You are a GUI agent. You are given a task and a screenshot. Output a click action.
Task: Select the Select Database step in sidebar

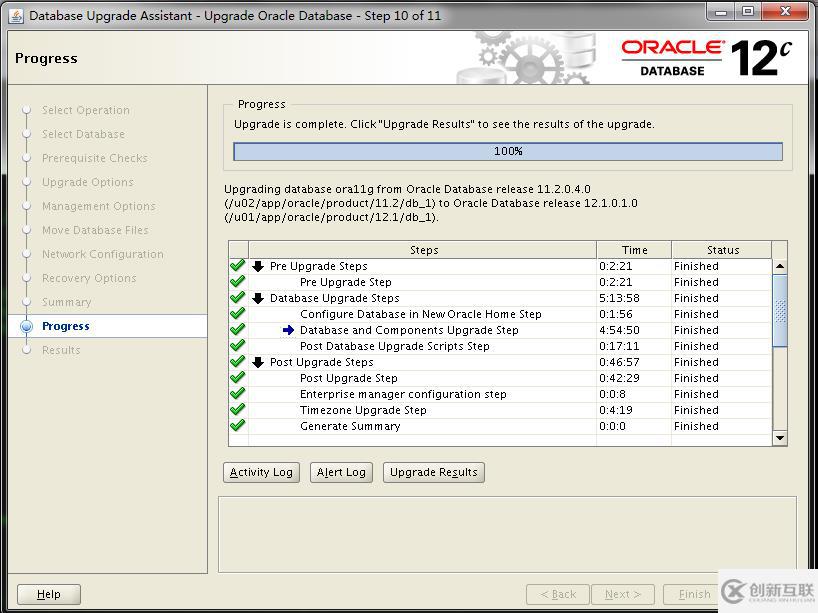coord(83,134)
